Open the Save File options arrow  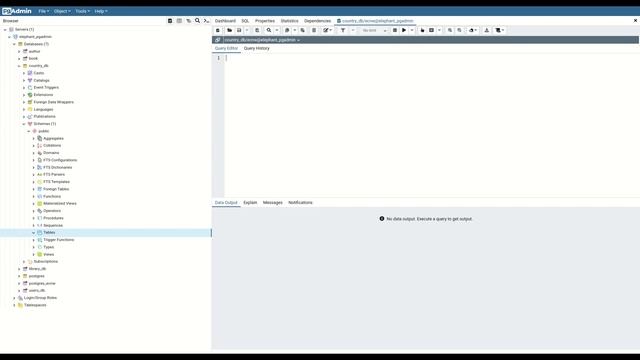tap(247, 30)
